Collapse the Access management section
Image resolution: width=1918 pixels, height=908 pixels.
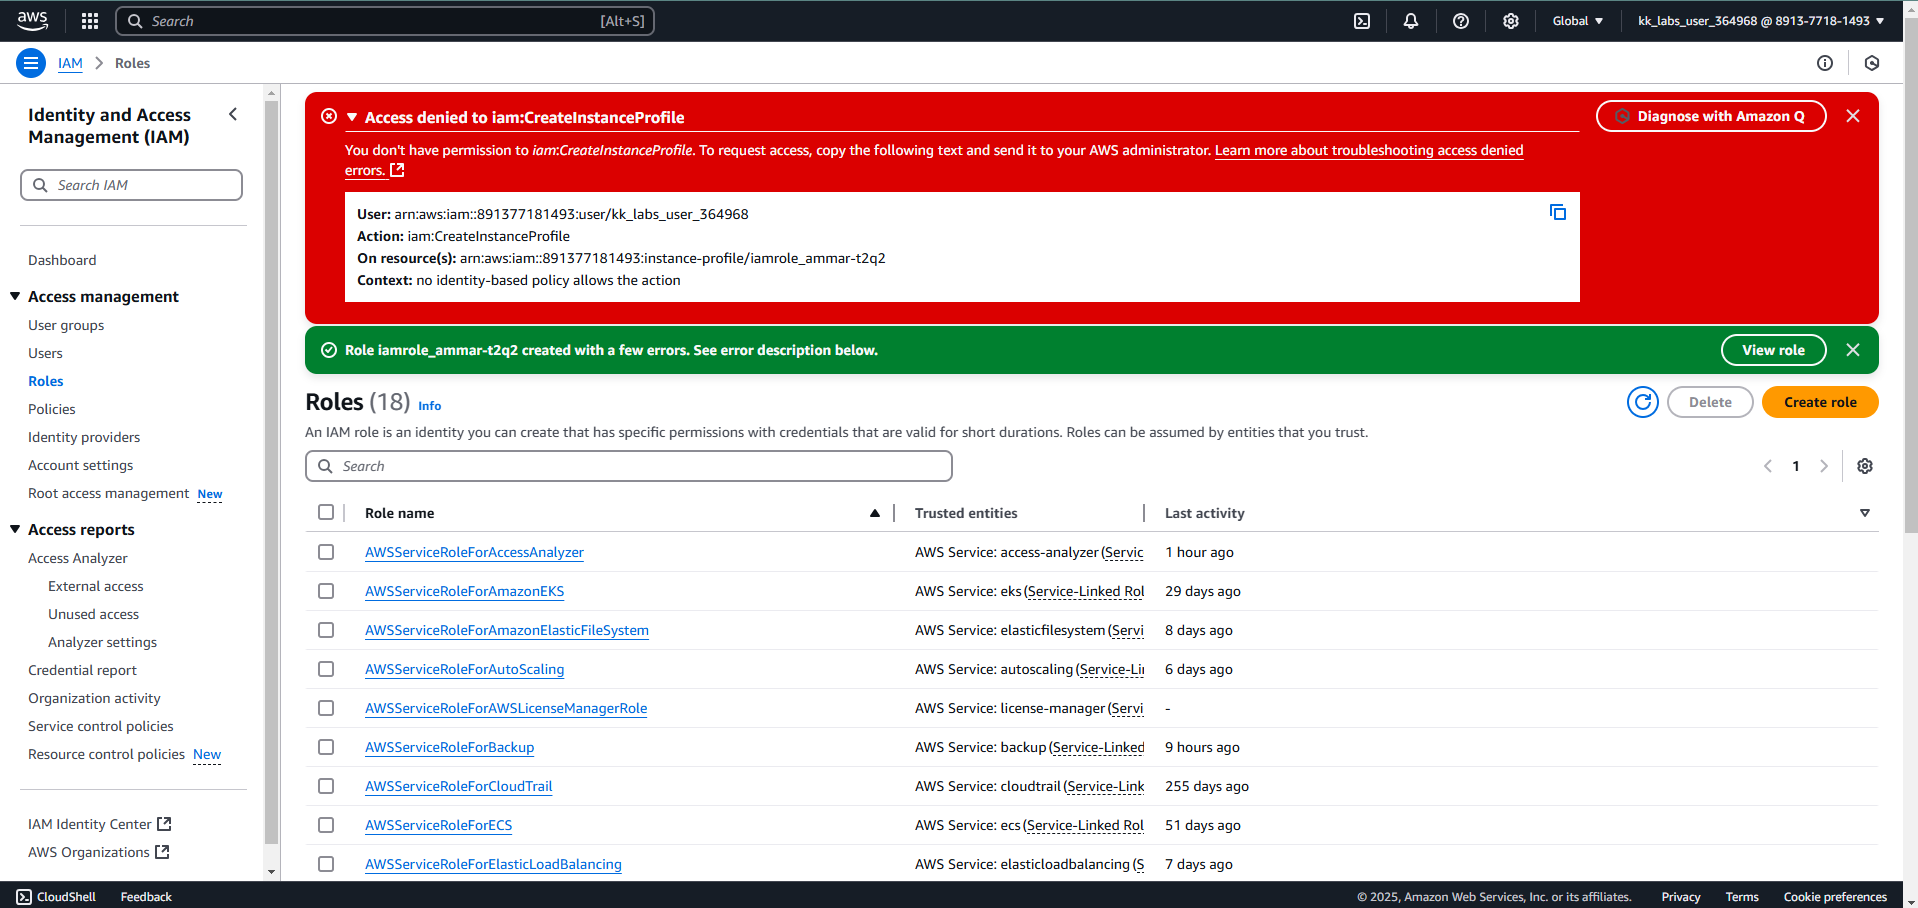click(x=15, y=296)
